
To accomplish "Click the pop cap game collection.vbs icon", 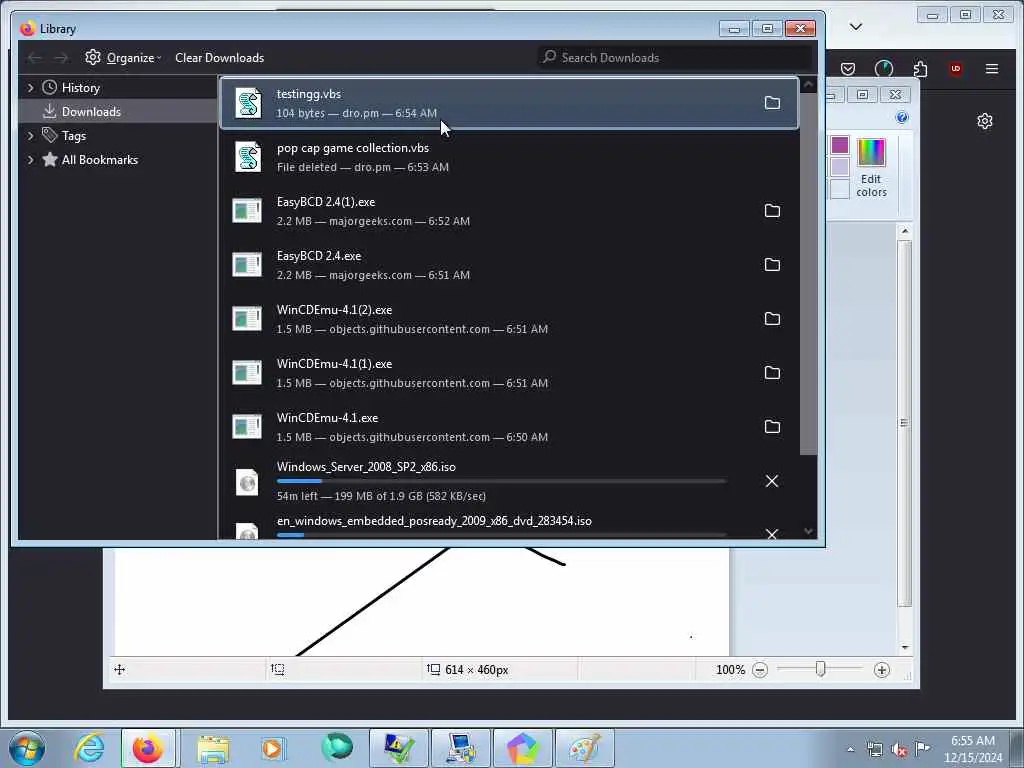I will [x=248, y=157].
